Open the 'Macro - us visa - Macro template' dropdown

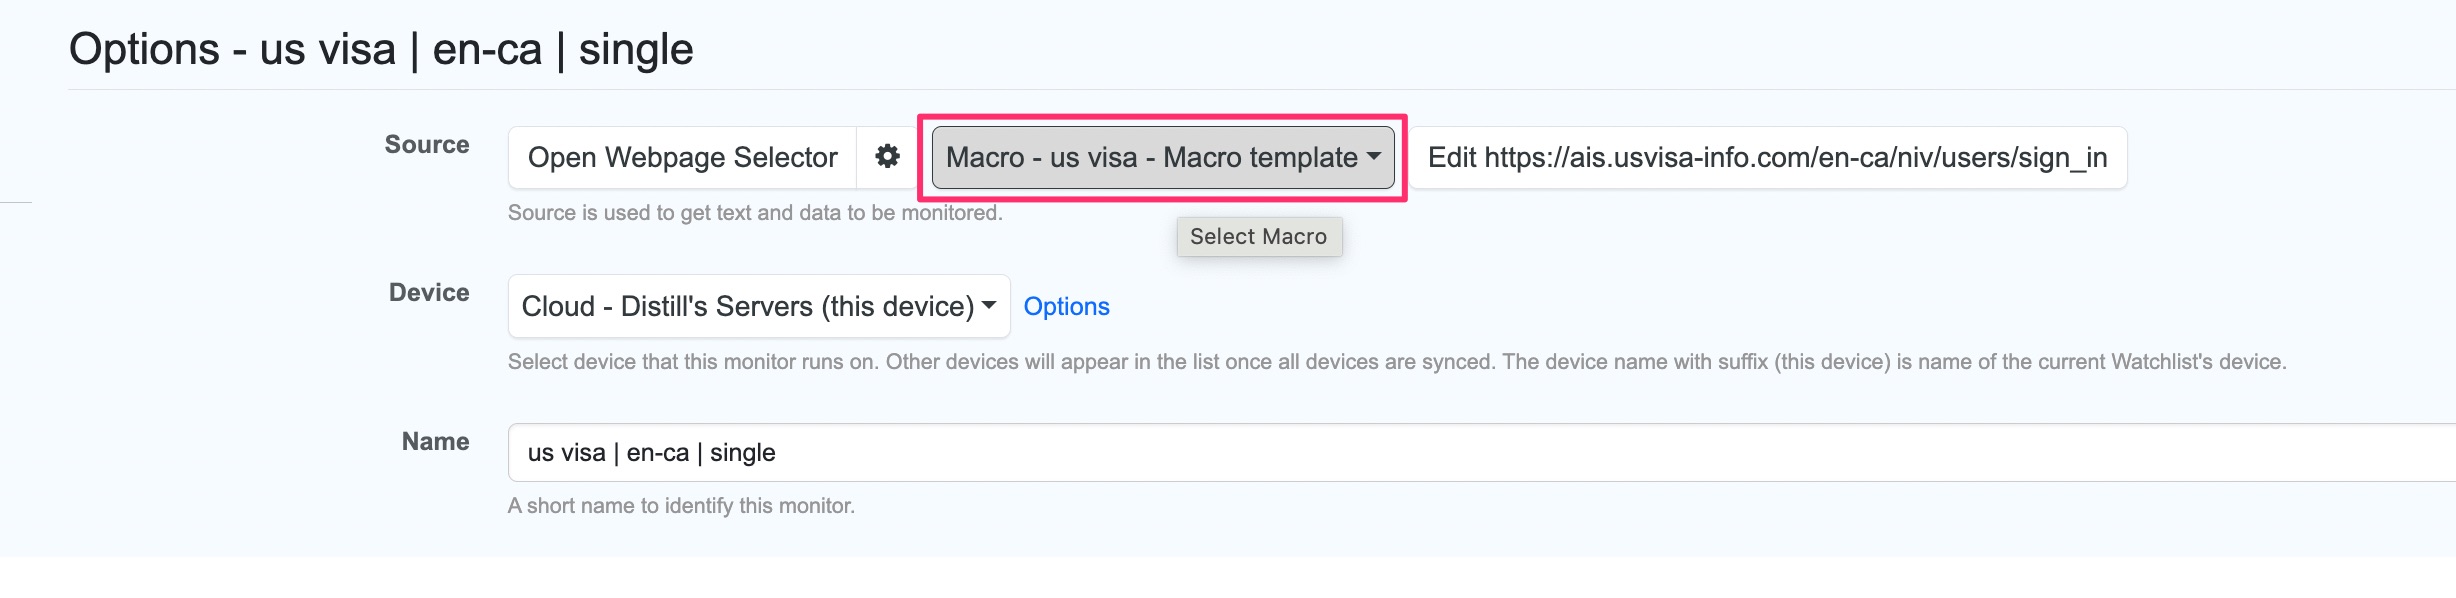point(1160,157)
